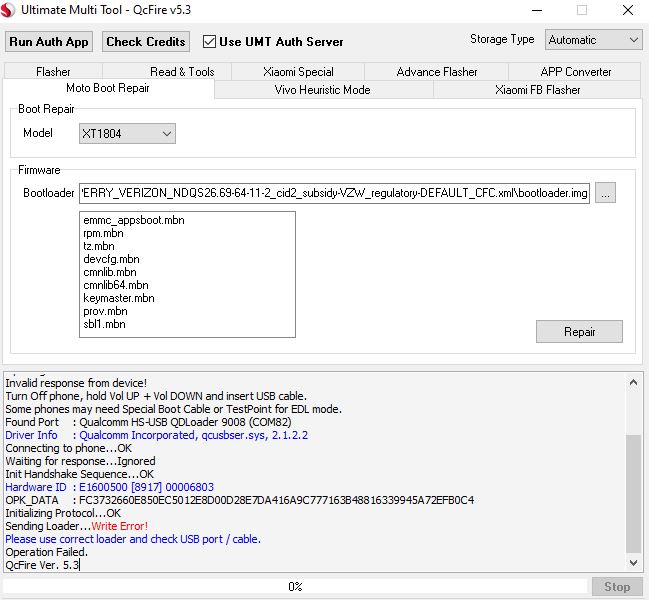
Task: Click the log scrollbar thumb
Action: pyautogui.click(x=633, y=493)
